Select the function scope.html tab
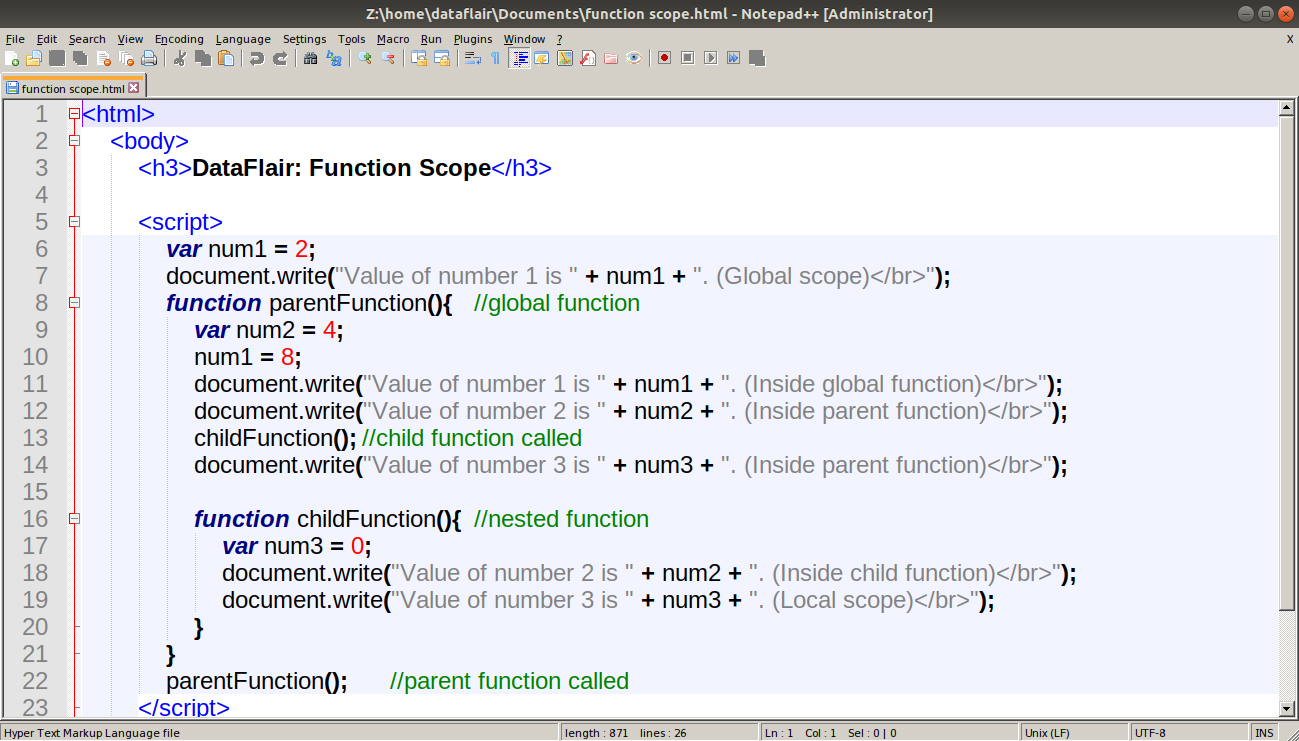This screenshot has width=1299, height=741. (72, 88)
